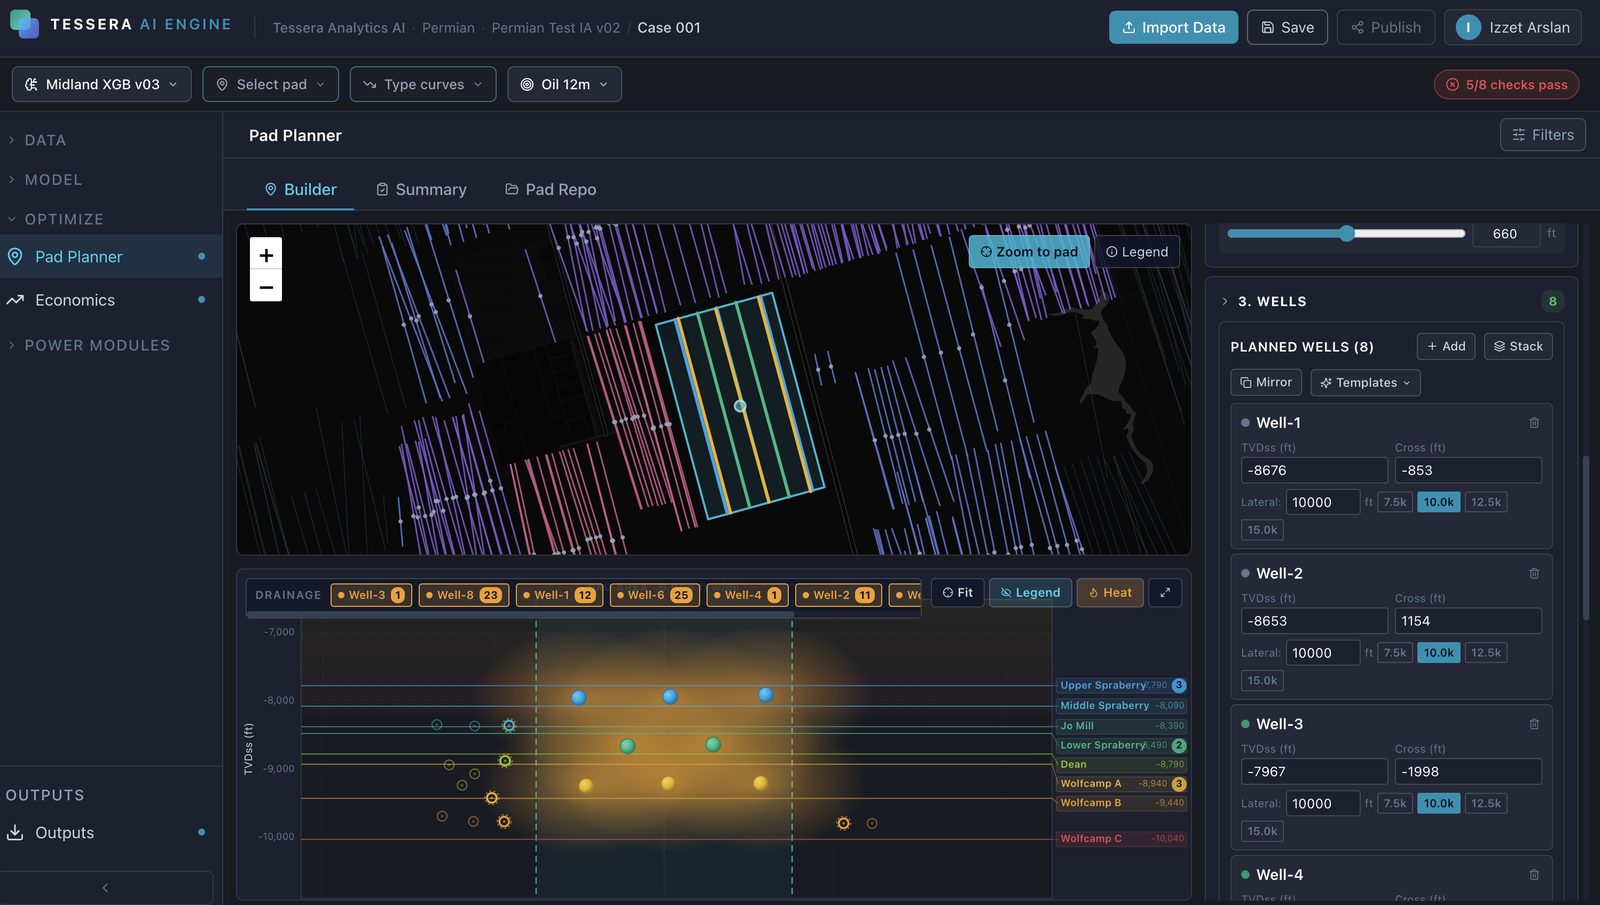The height and width of the screenshot is (905, 1600).
Task: Click the map zoom-in plus icon
Action: click(x=266, y=255)
